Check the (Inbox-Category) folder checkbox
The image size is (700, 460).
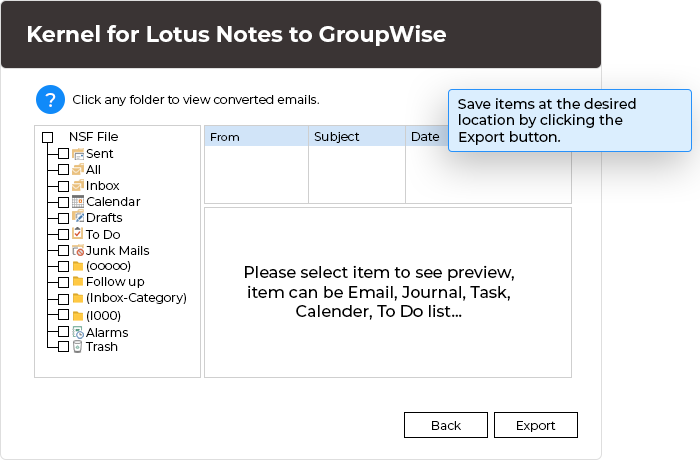coord(63,298)
